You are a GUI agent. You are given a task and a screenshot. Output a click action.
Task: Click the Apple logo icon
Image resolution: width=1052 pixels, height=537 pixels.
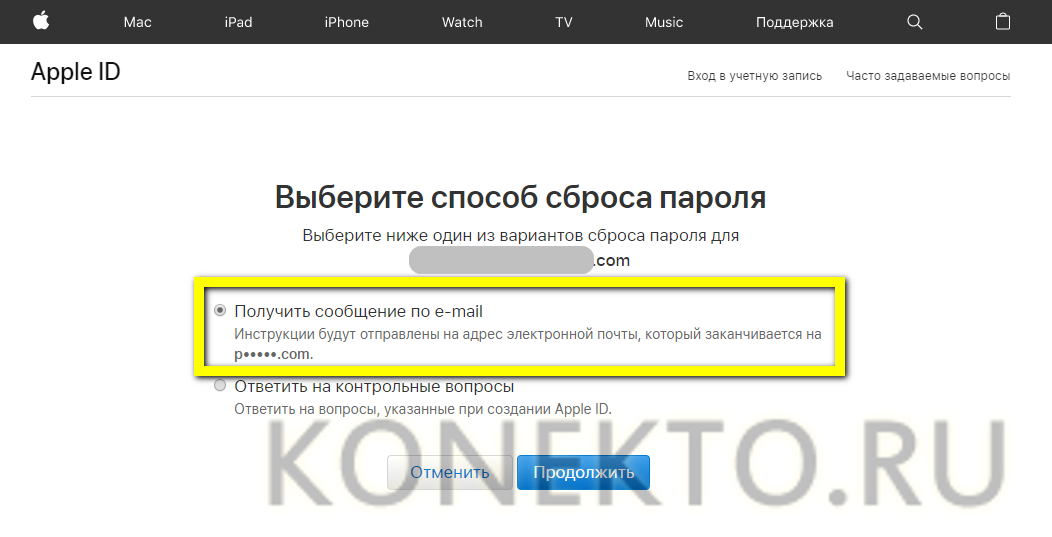point(41,21)
